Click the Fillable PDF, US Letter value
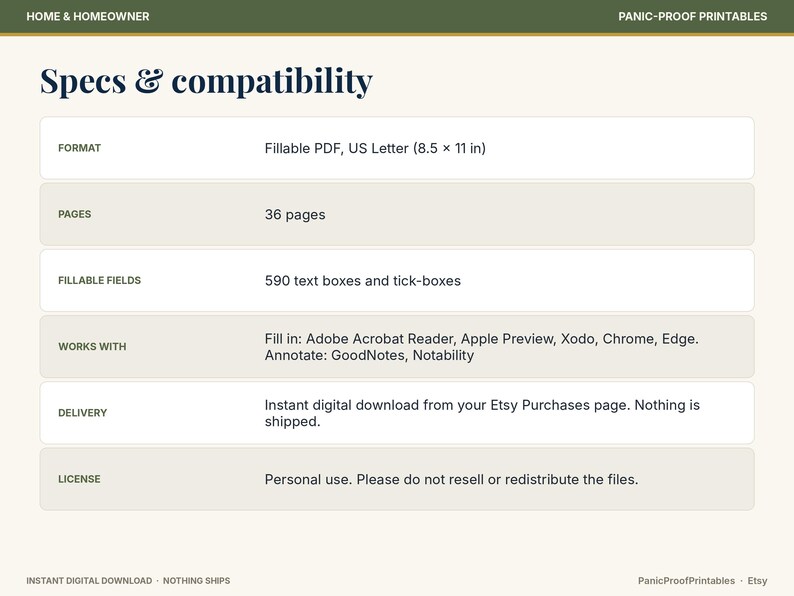794x596 pixels. pyautogui.click(x=375, y=148)
